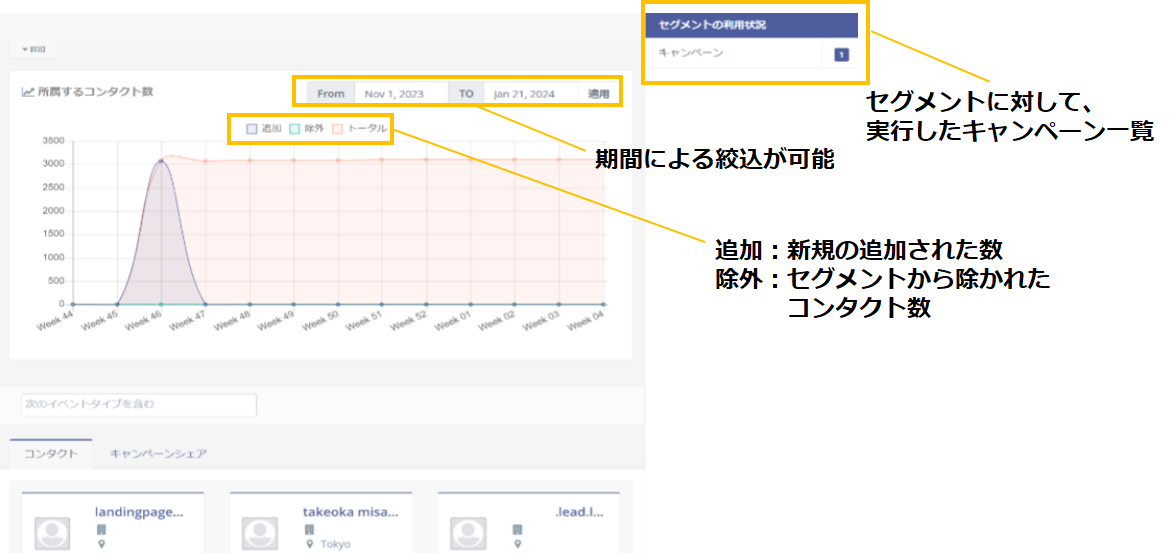
Task: Click the chart icon beside 所属するコンタクト数
Action: click(28, 92)
